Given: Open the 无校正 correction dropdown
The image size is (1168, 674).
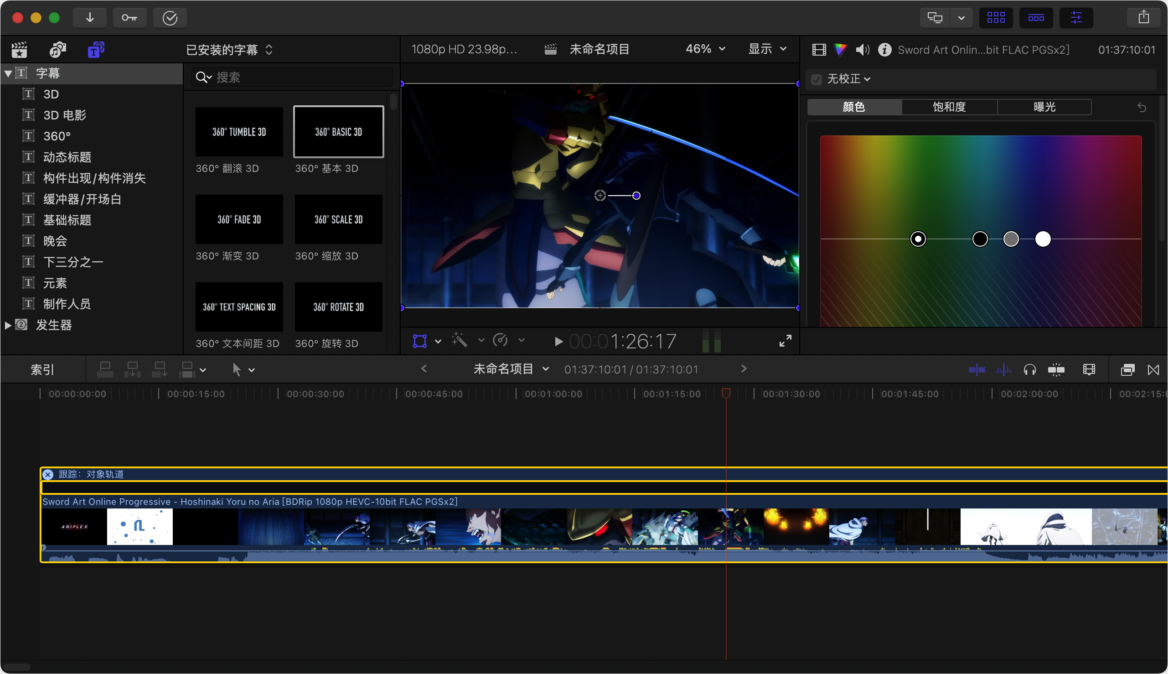Looking at the screenshot, I should (849, 79).
